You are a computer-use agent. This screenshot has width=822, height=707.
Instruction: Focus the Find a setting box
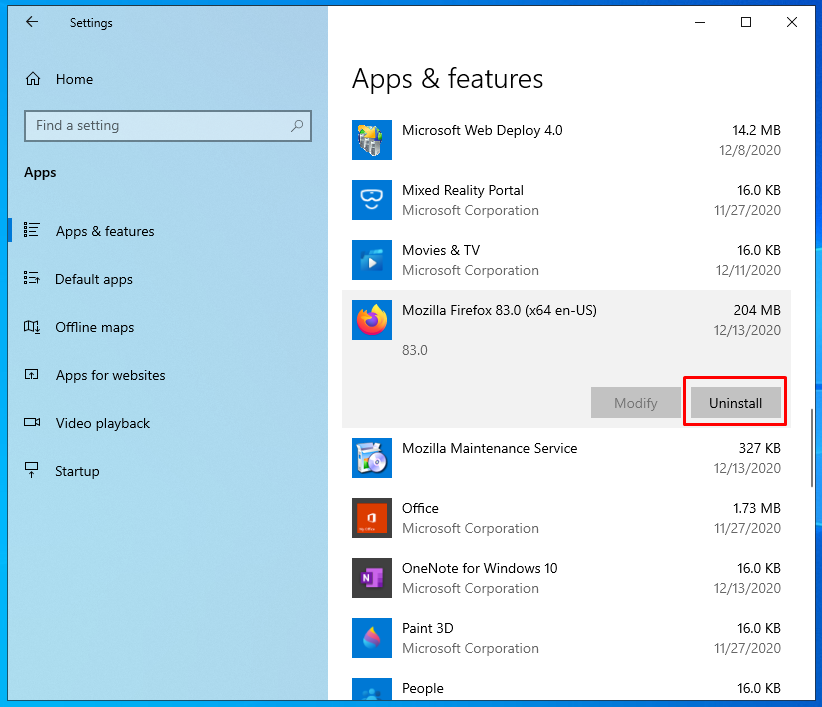click(x=168, y=126)
